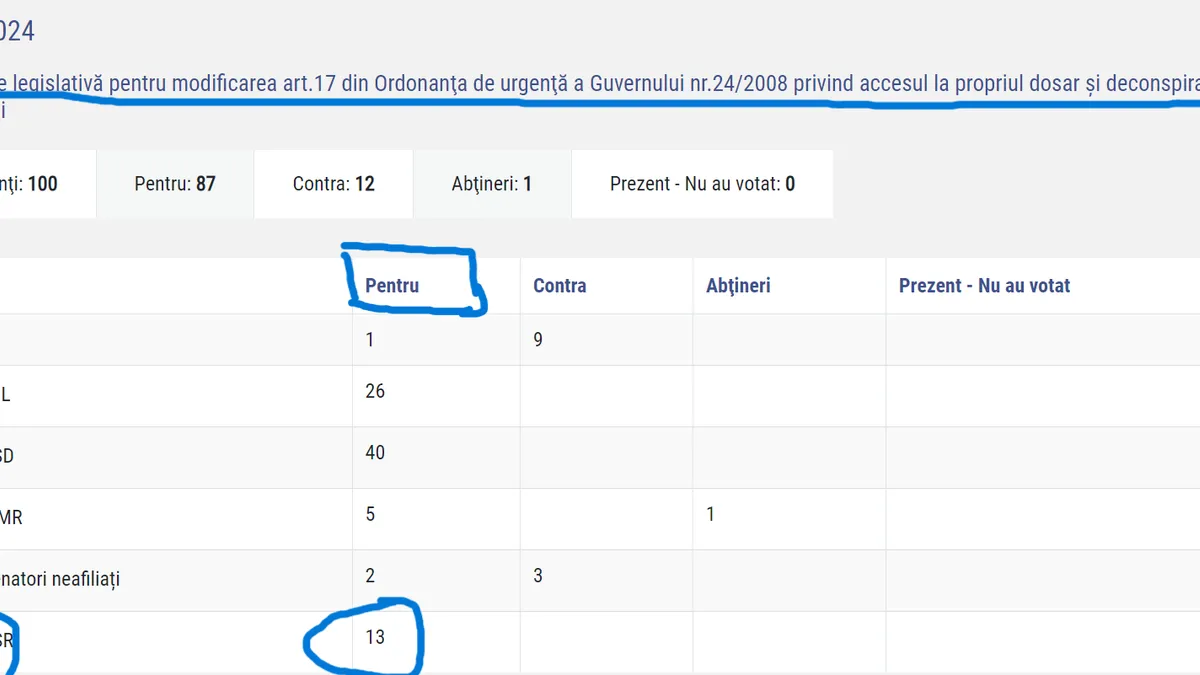Click the first-row Pentru cell showing 1
The width and height of the screenshot is (1200, 675).
370,340
